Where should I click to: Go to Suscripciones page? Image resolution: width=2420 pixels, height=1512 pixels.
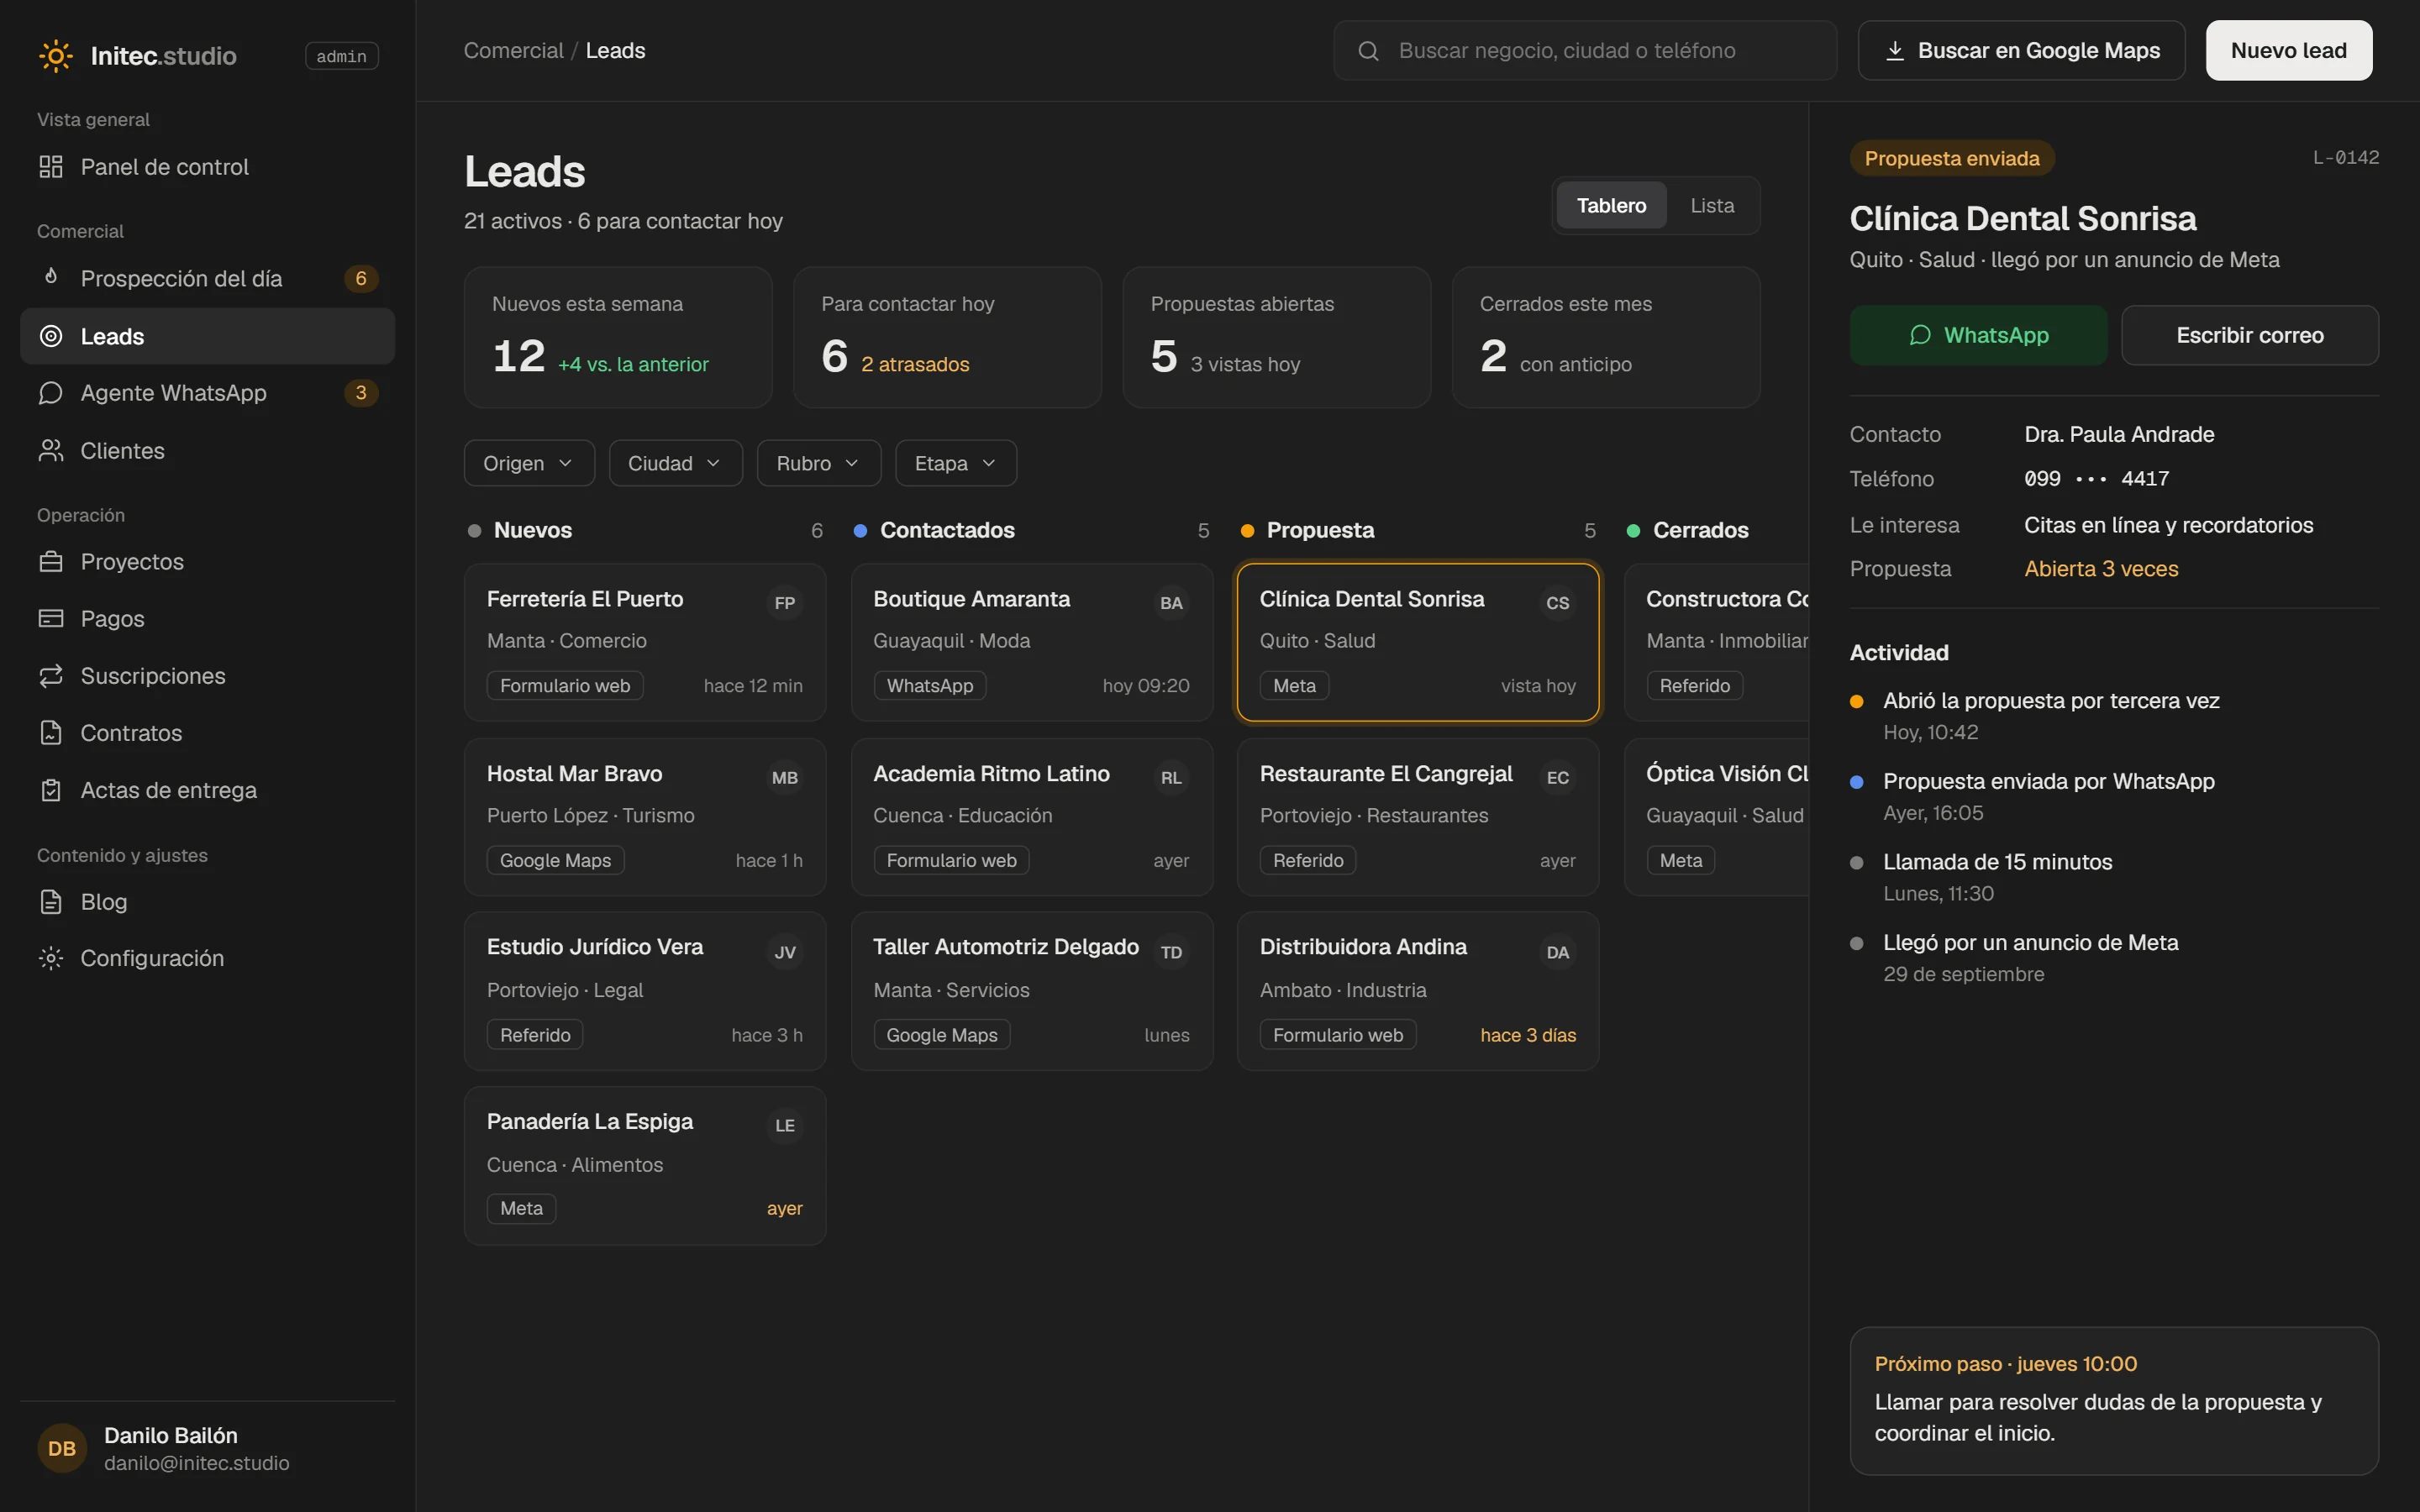point(207,676)
